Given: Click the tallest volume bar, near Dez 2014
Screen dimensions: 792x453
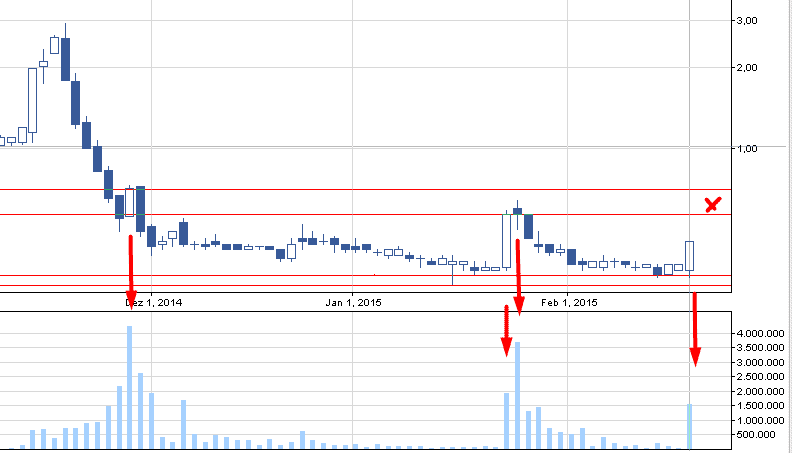Looking at the screenshot, I should coord(130,387).
